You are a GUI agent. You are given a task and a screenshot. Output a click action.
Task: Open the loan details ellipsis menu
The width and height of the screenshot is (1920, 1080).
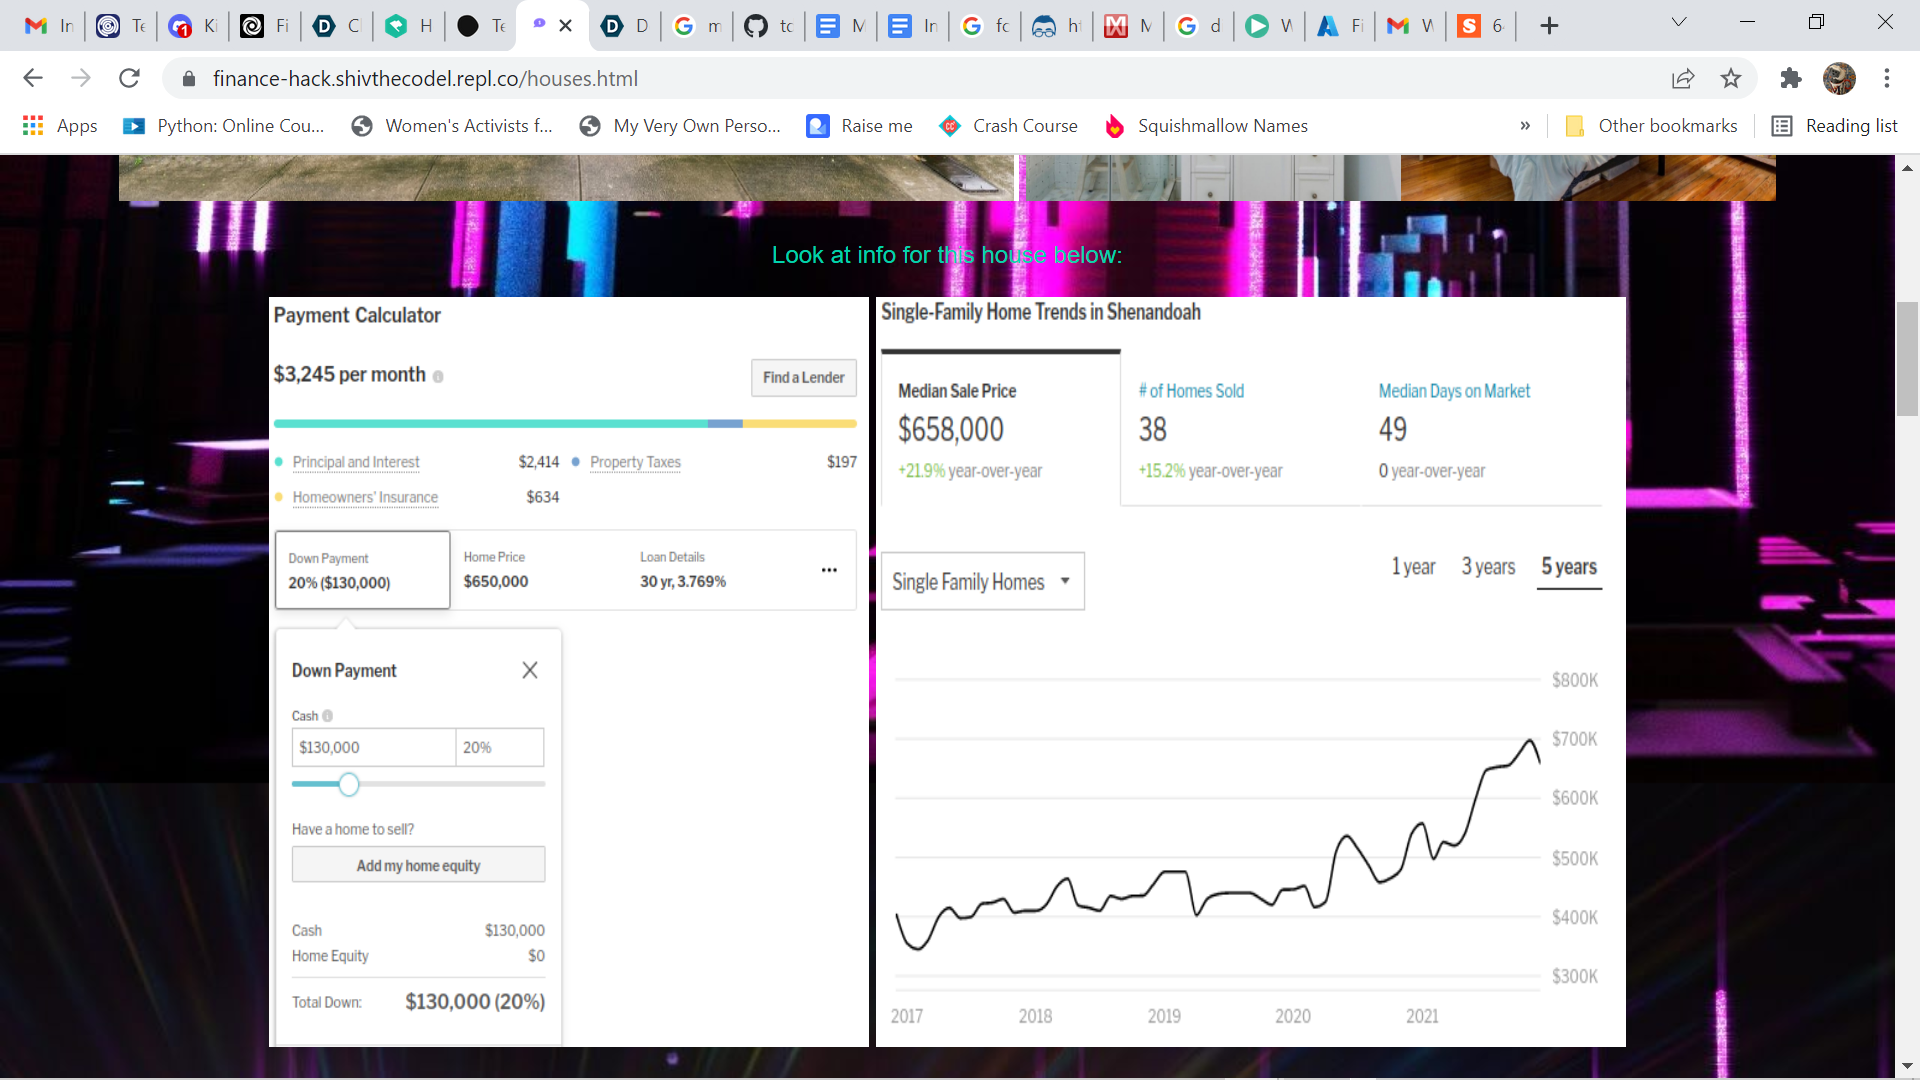829,570
